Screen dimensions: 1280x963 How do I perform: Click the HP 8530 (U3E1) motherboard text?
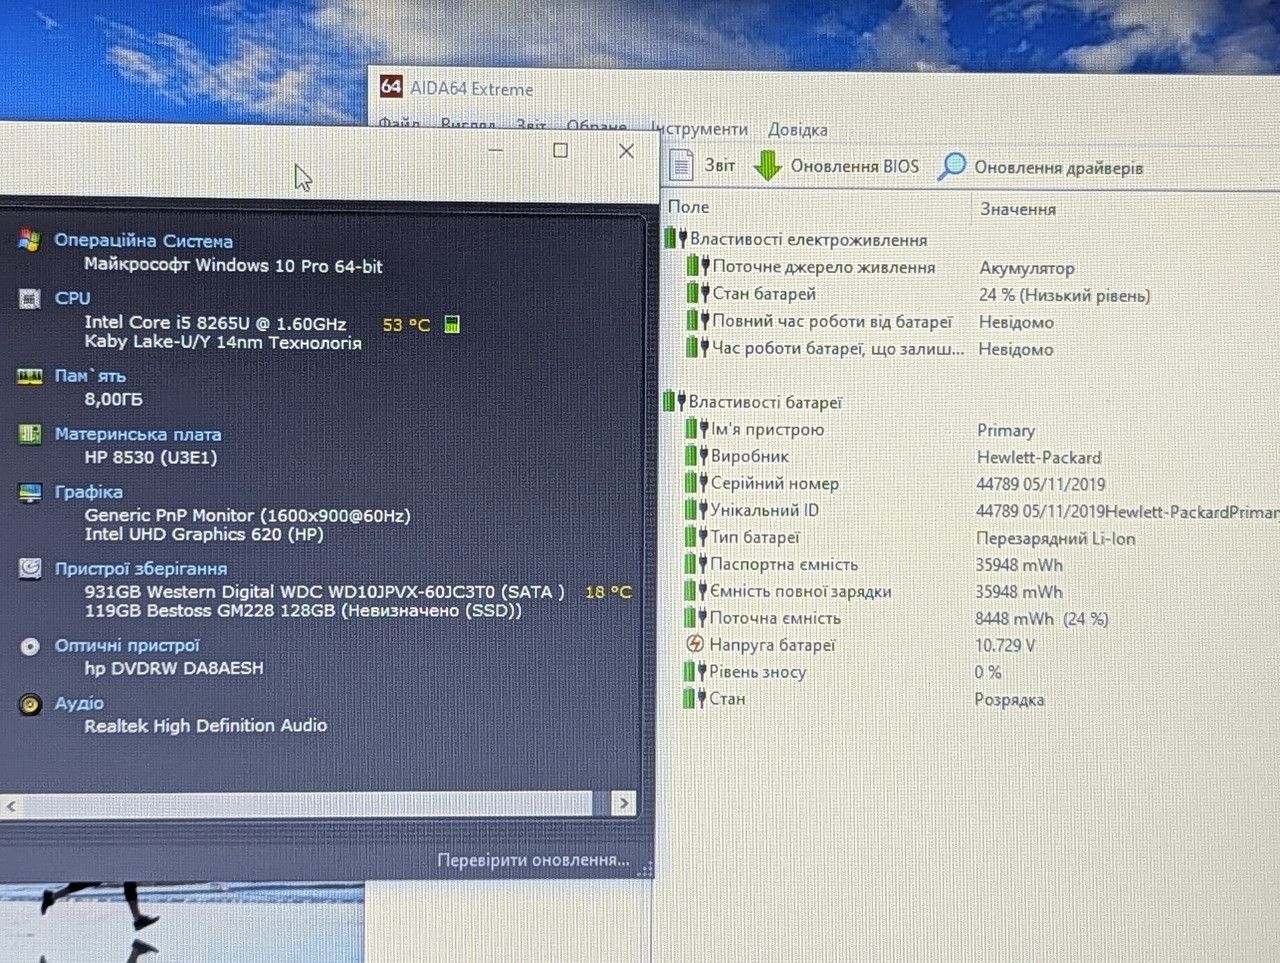pyautogui.click(x=150, y=457)
